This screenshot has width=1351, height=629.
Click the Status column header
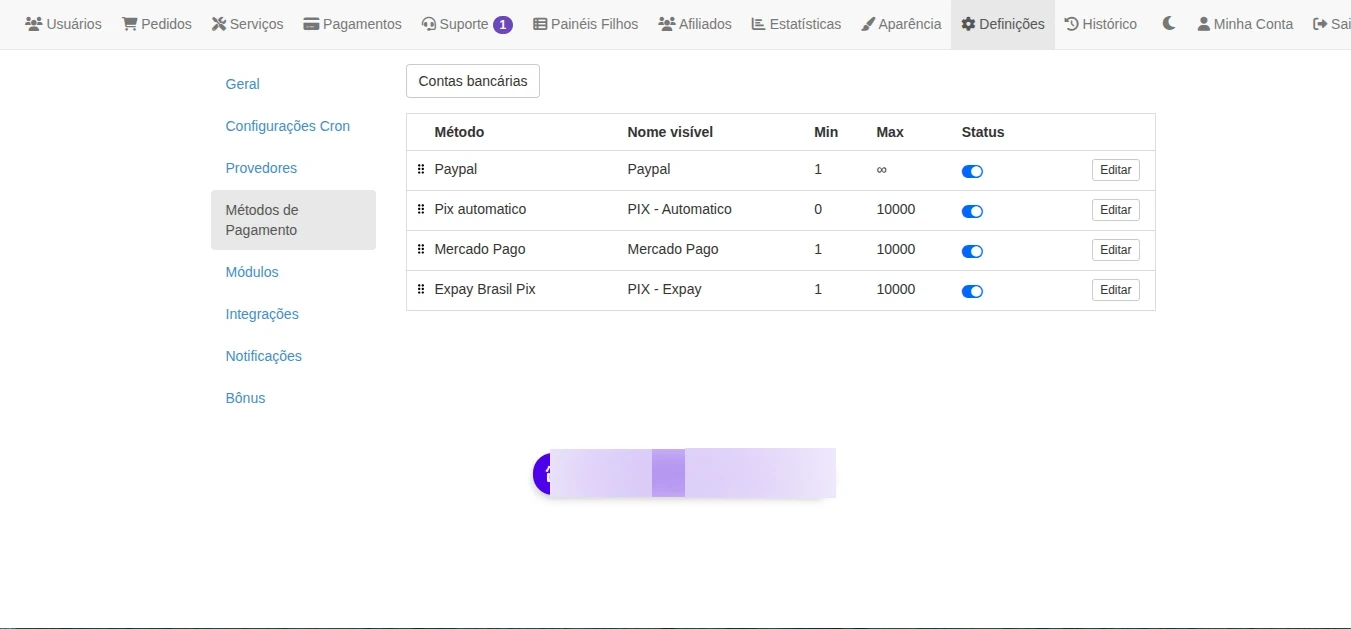coord(983,132)
